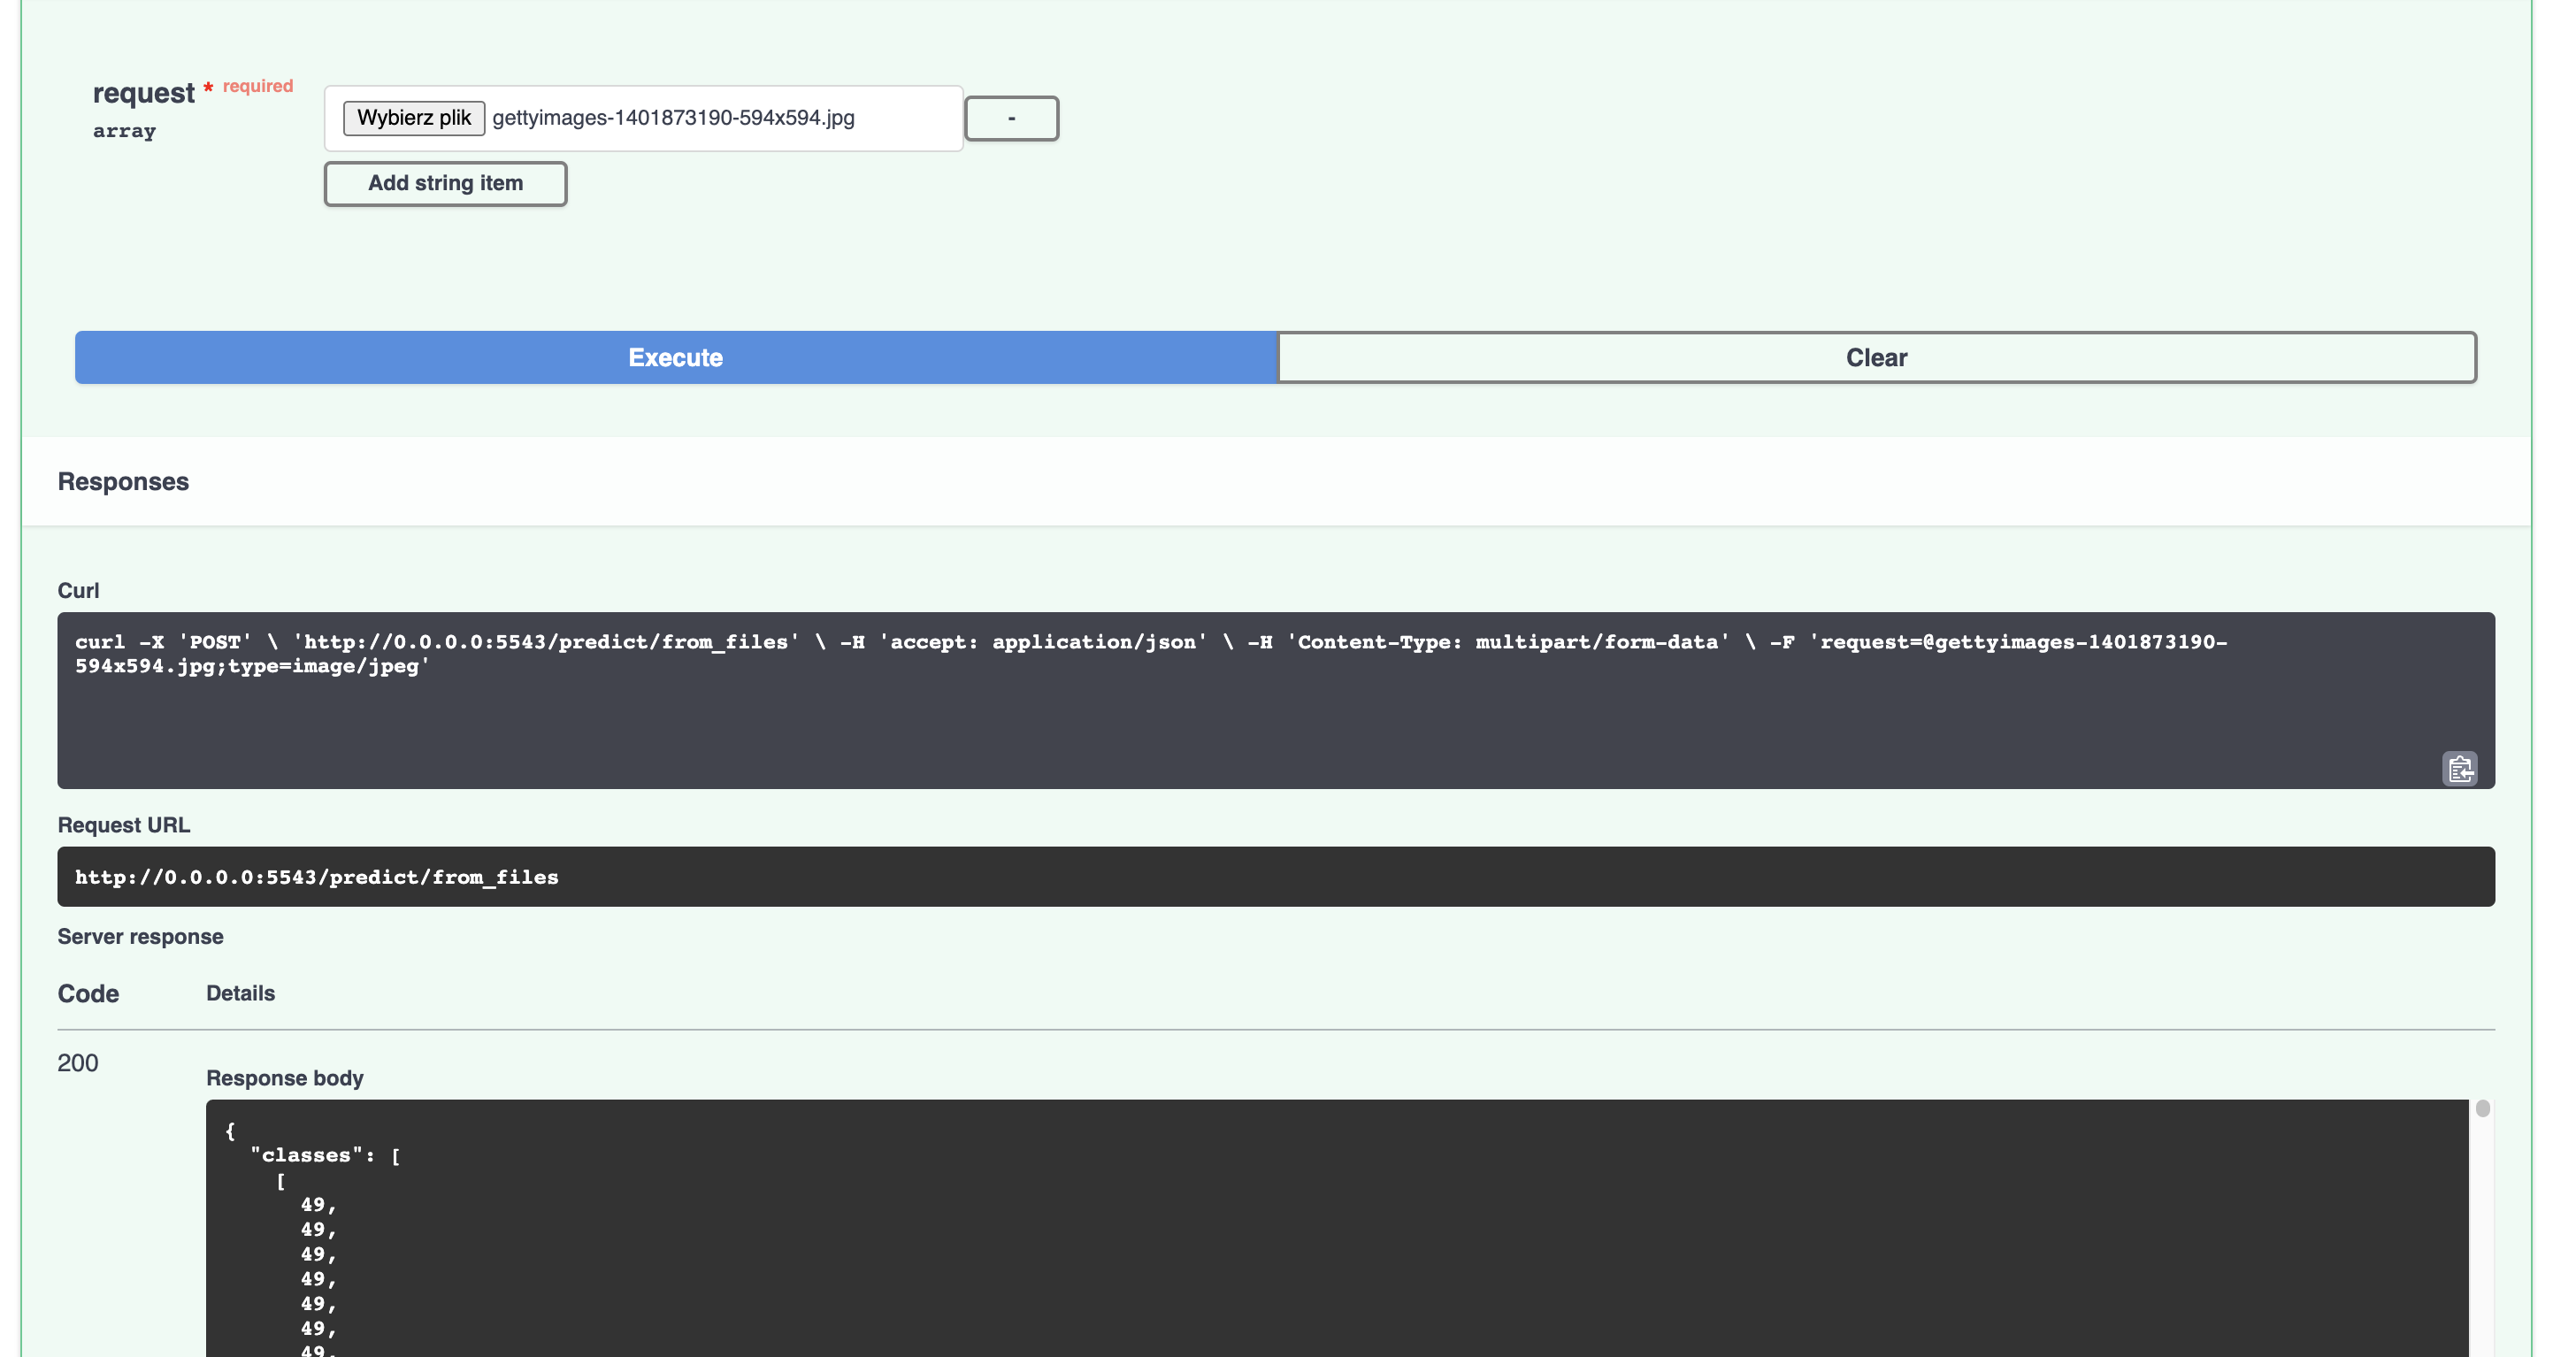The height and width of the screenshot is (1357, 2576).
Task: Copy the curl command to clipboard
Action: pos(2459,768)
